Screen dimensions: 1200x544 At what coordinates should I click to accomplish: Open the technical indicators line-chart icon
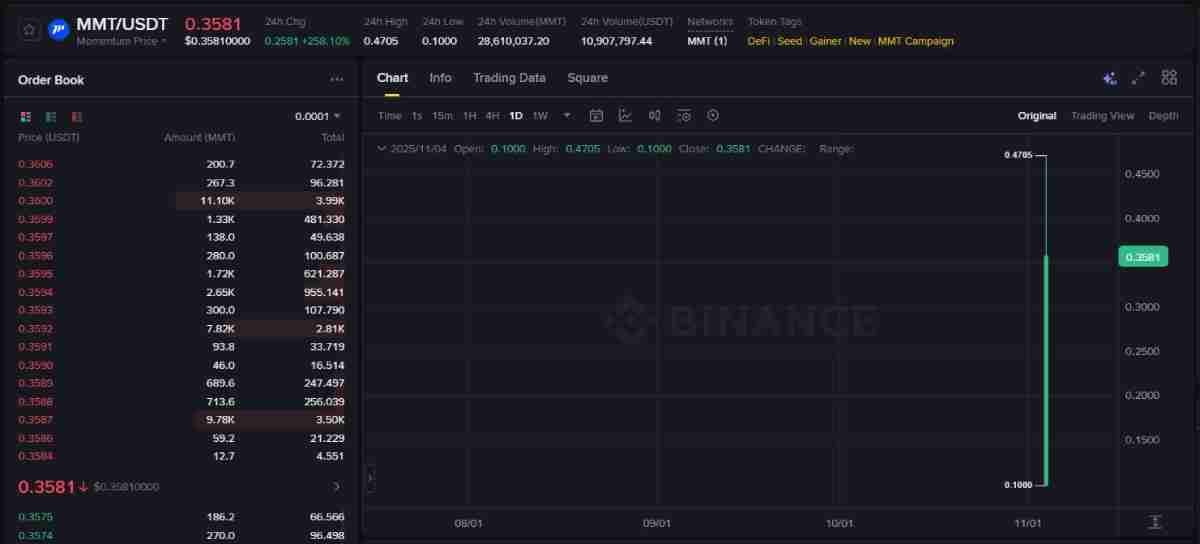click(x=625, y=116)
